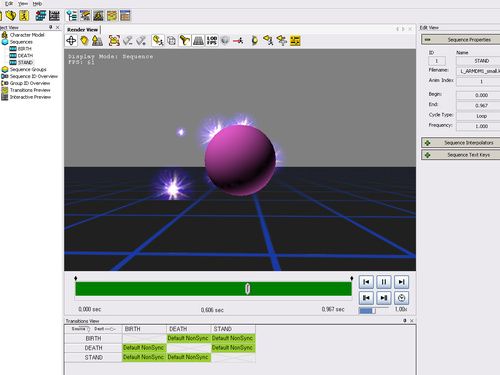The image size is (500, 375).
Task: Click the filmstrip icon in main toolbar
Action: pos(54,15)
